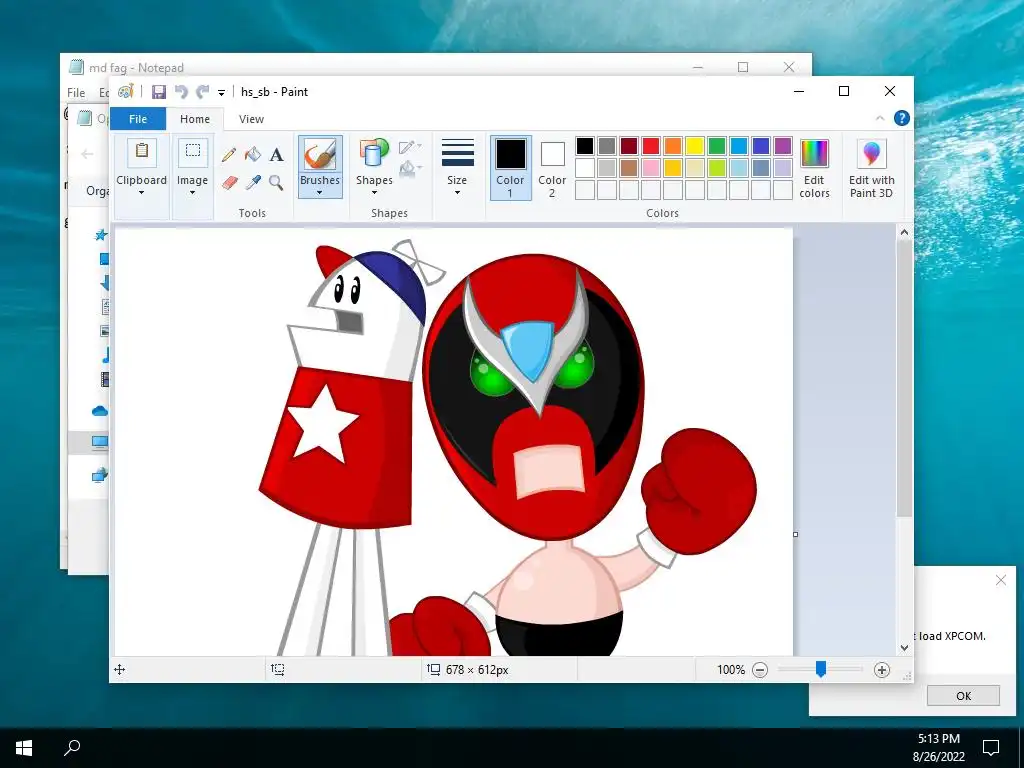The width and height of the screenshot is (1024, 768).
Task: Select the Fill with color bucket tool
Action: click(253, 155)
